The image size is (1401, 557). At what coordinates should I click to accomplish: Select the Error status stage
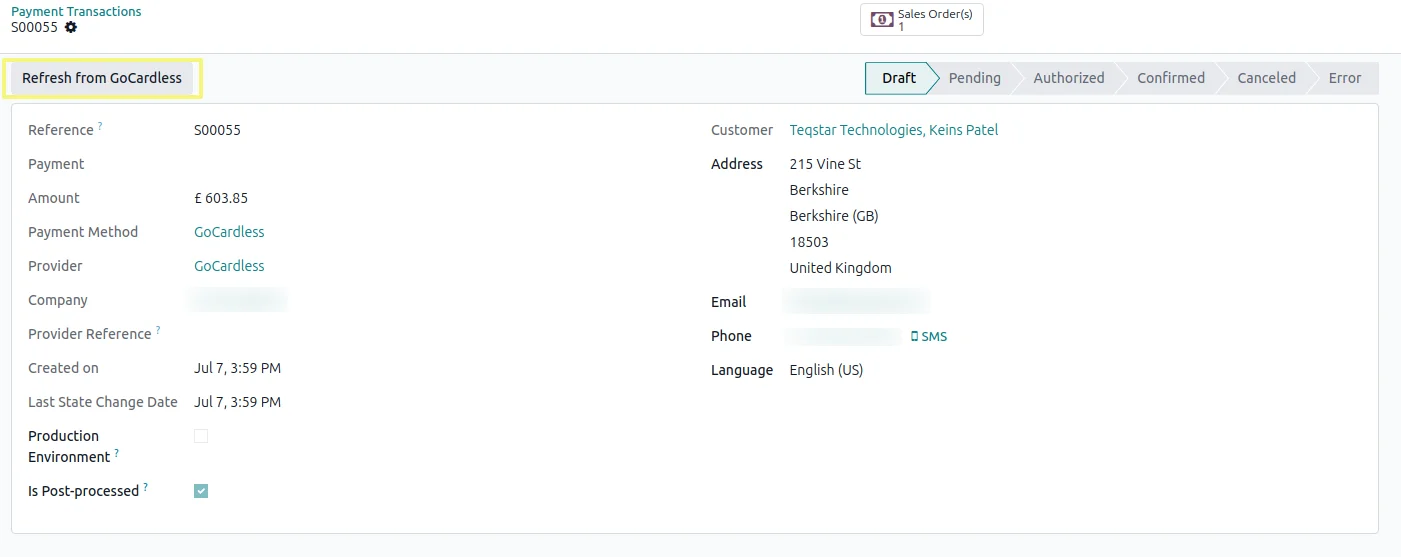click(1345, 78)
